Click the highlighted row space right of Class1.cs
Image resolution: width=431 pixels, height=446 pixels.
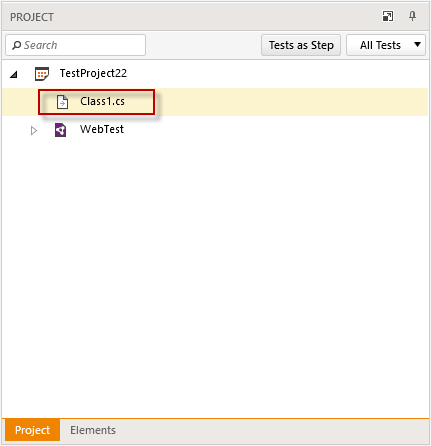(292, 102)
